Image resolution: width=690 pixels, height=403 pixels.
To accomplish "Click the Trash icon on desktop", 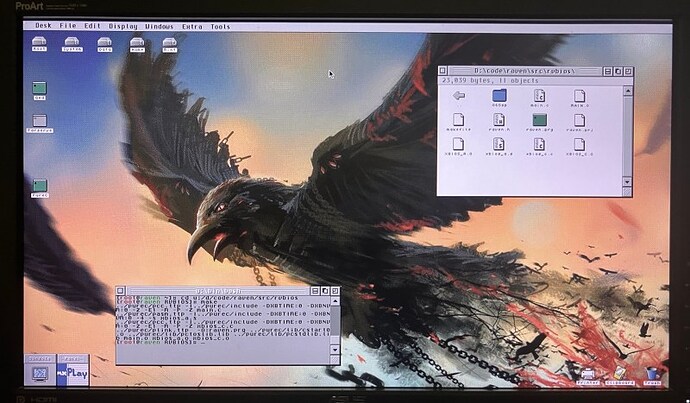I will point(653,376).
